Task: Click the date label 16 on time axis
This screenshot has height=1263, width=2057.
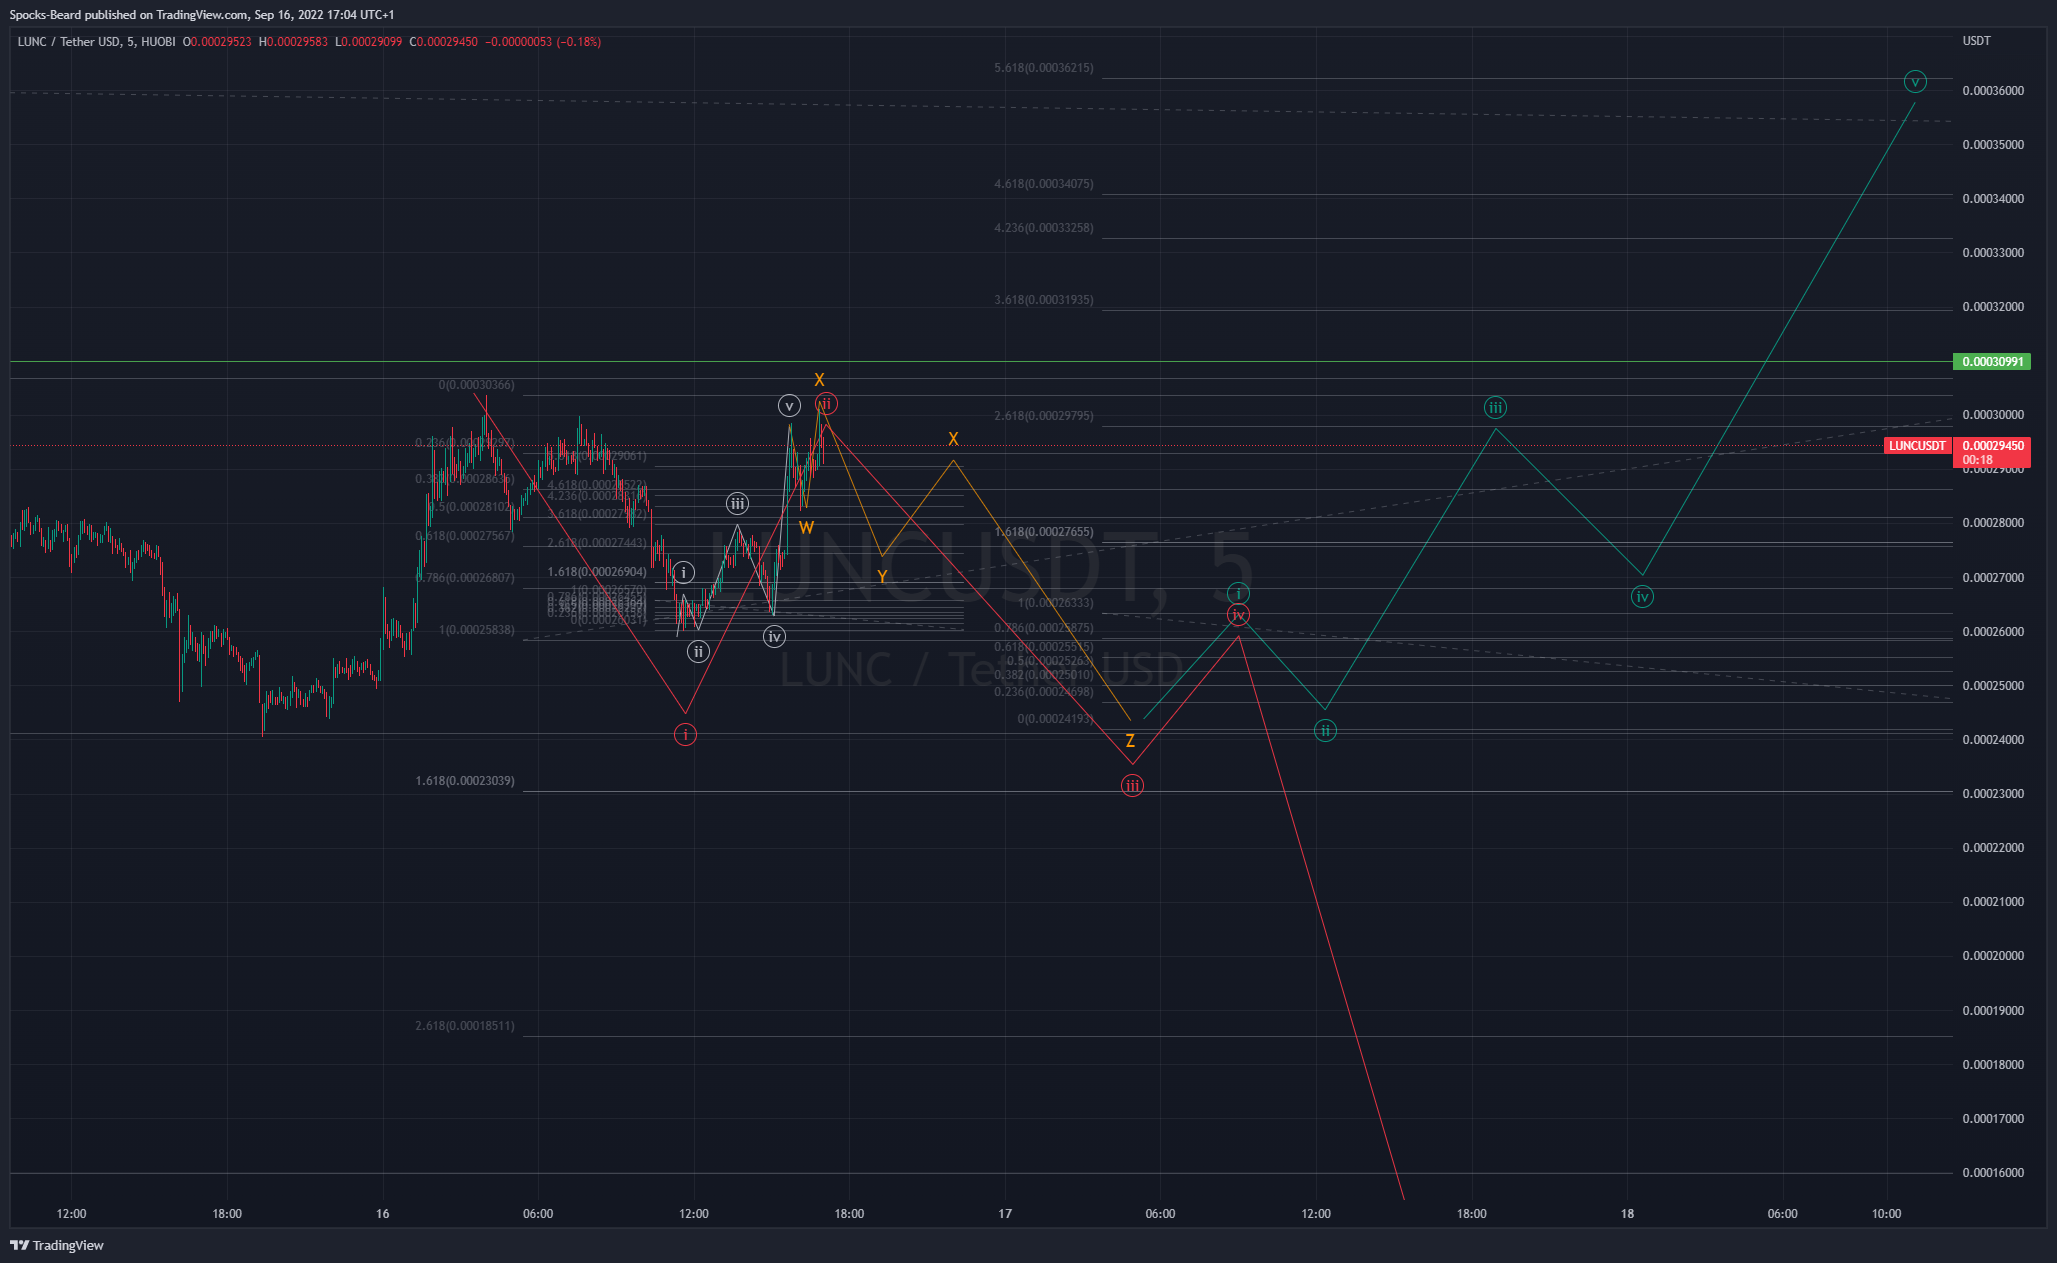Action: point(383,1214)
